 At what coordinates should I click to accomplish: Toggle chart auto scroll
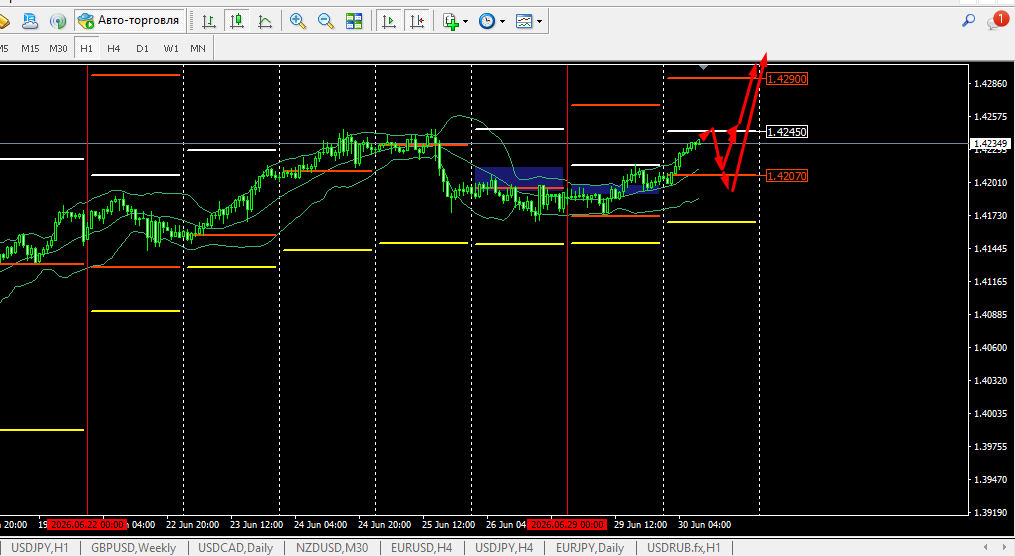389,21
